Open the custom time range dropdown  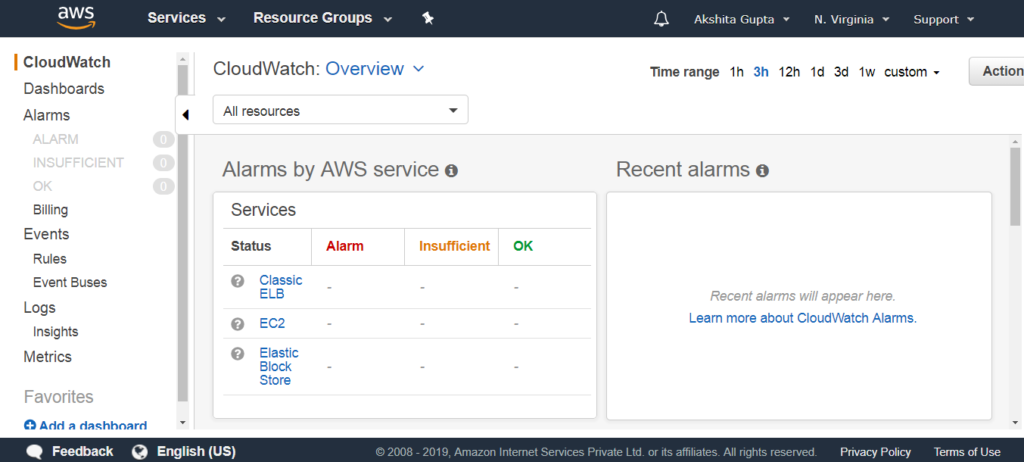coord(912,72)
